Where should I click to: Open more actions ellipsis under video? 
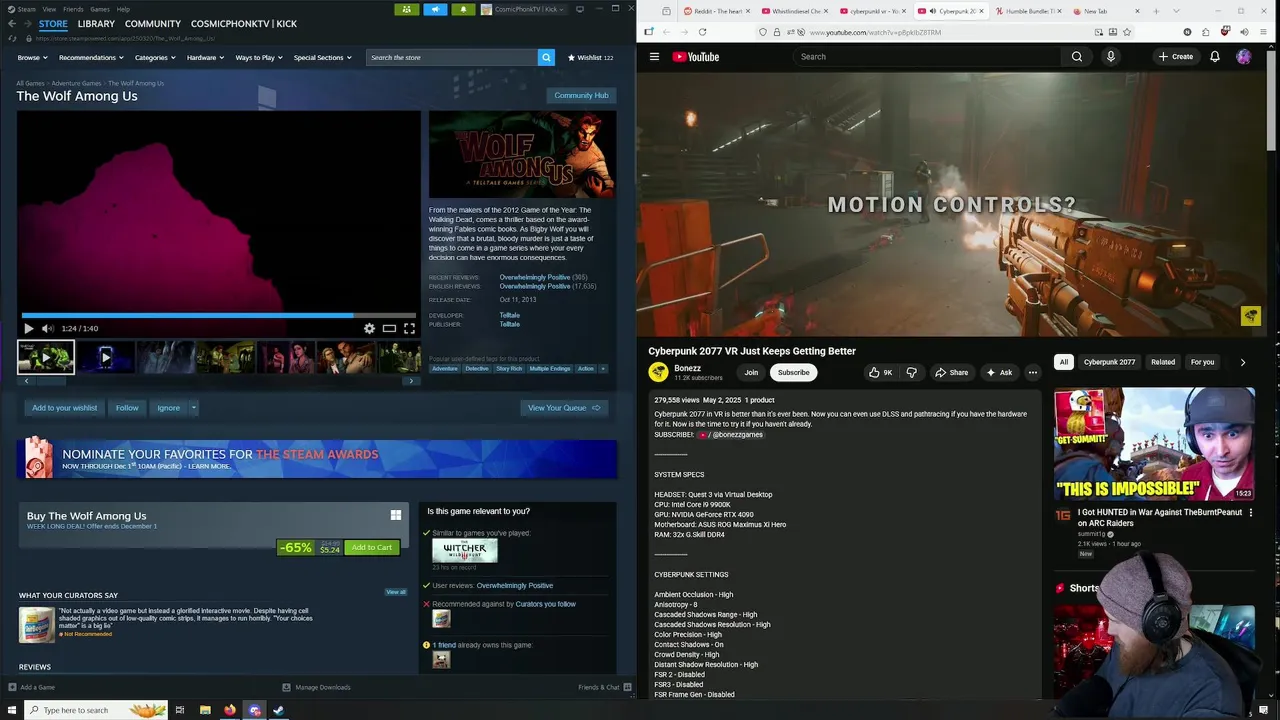pos(1033,372)
